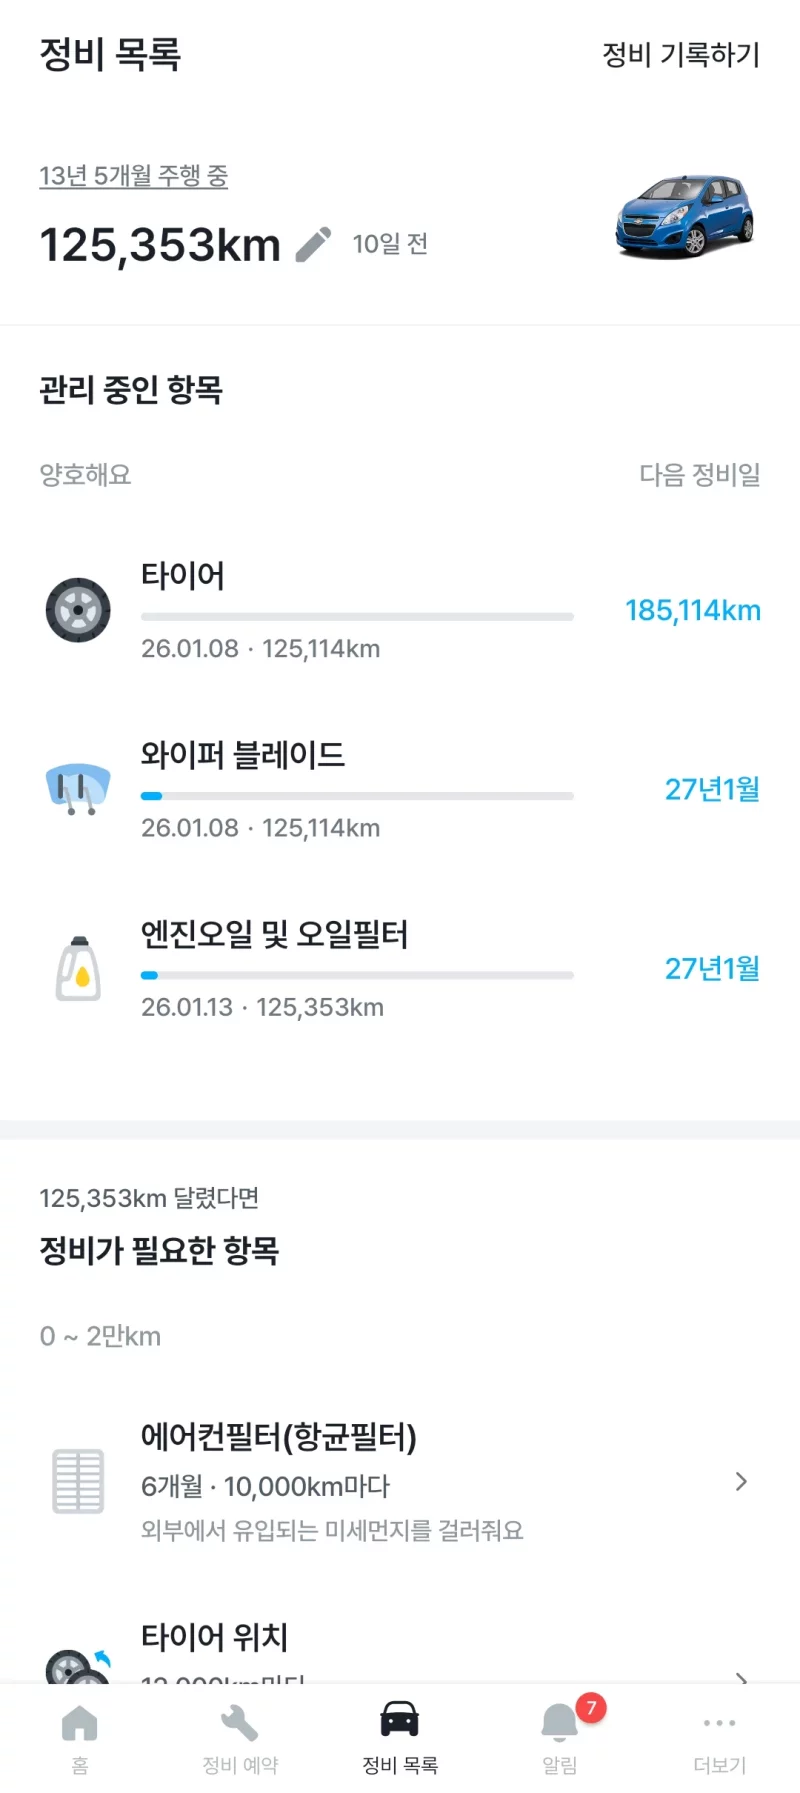Viewport: 800px width, 1793px height.
Task: Tap the 27년1월 date for wiper blades
Action: (x=712, y=789)
